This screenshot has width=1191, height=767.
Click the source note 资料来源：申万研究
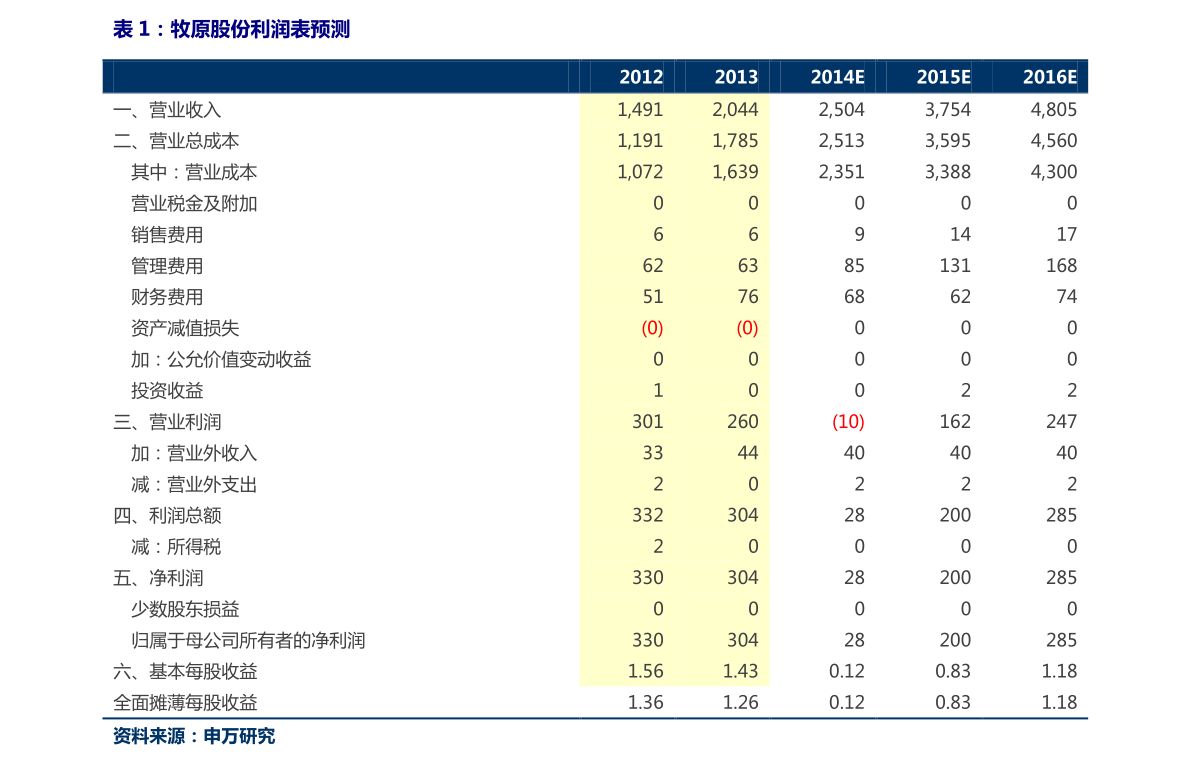click(x=194, y=737)
